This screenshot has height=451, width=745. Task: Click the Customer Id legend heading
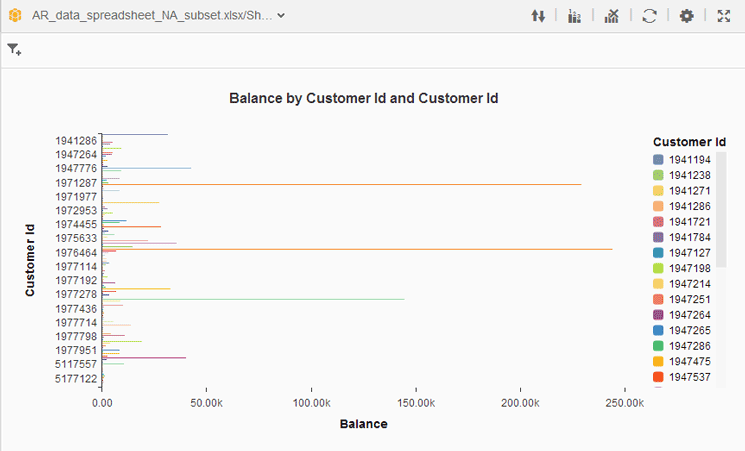pyautogui.click(x=688, y=142)
